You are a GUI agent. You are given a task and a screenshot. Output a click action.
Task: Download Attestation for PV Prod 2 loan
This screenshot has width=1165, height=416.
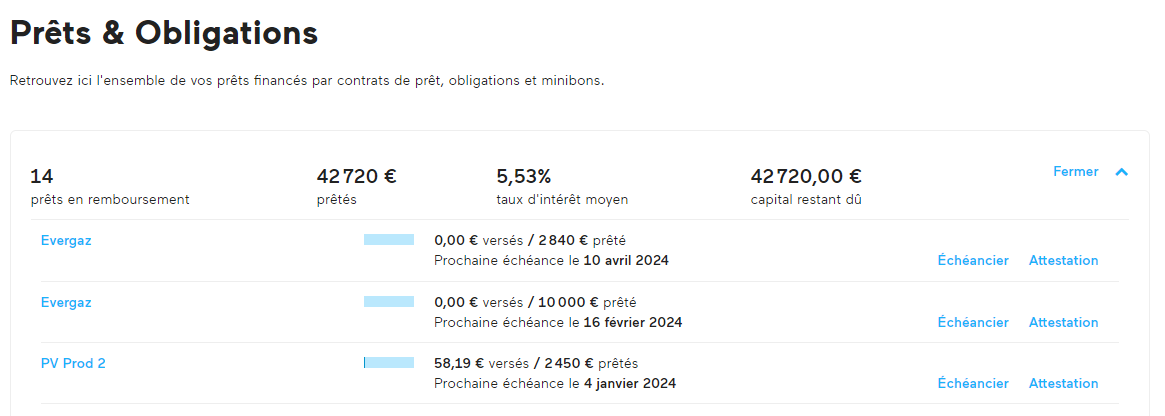pyautogui.click(x=1063, y=383)
